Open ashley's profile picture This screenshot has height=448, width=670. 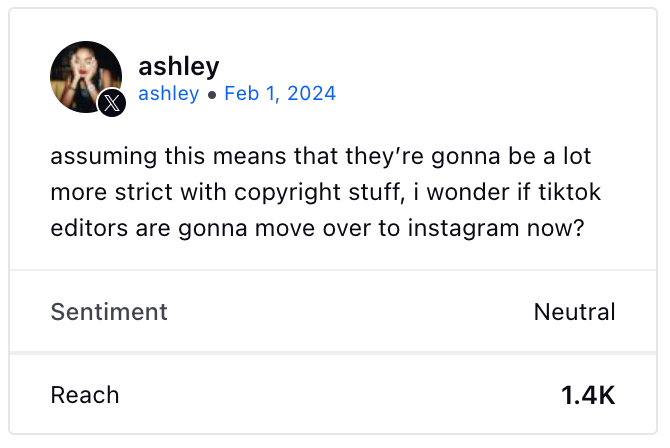[x=86, y=77]
